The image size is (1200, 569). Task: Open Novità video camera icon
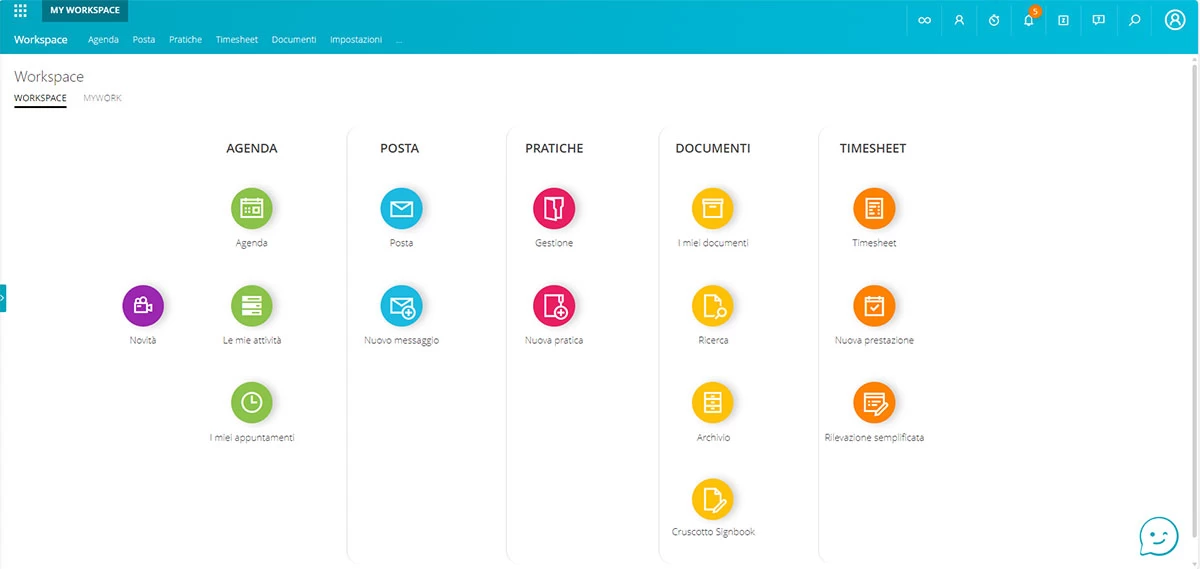pyautogui.click(x=143, y=306)
